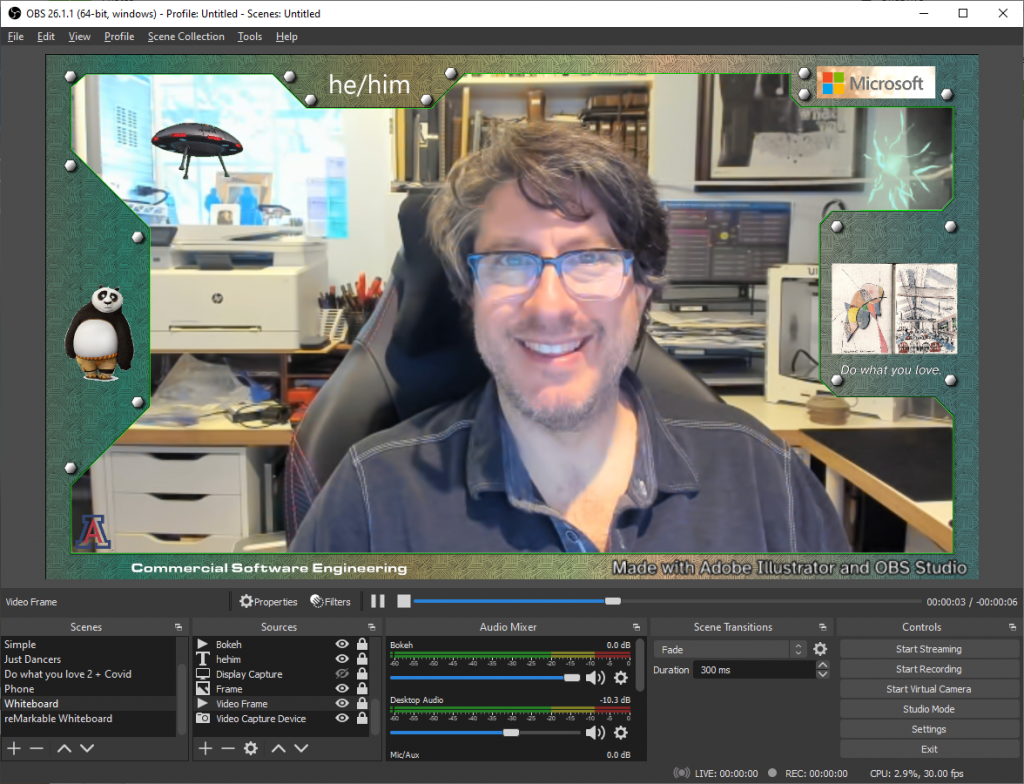Start the Virtual Camera
Screen dimensions: 1024x784
point(929,689)
